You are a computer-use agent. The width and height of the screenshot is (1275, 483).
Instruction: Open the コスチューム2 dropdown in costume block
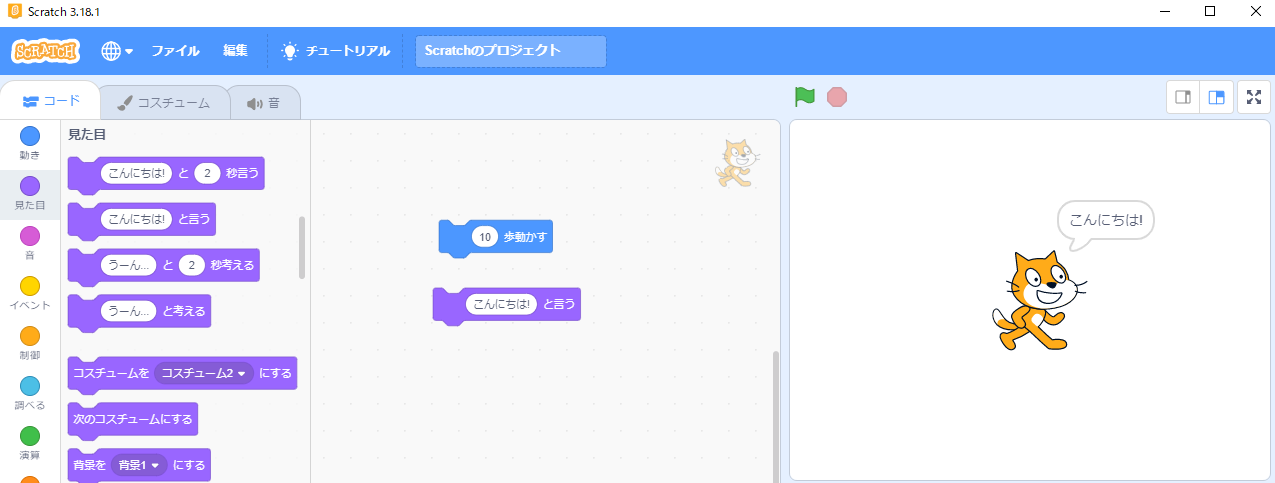pyautogui.click(x=203, y=373)
